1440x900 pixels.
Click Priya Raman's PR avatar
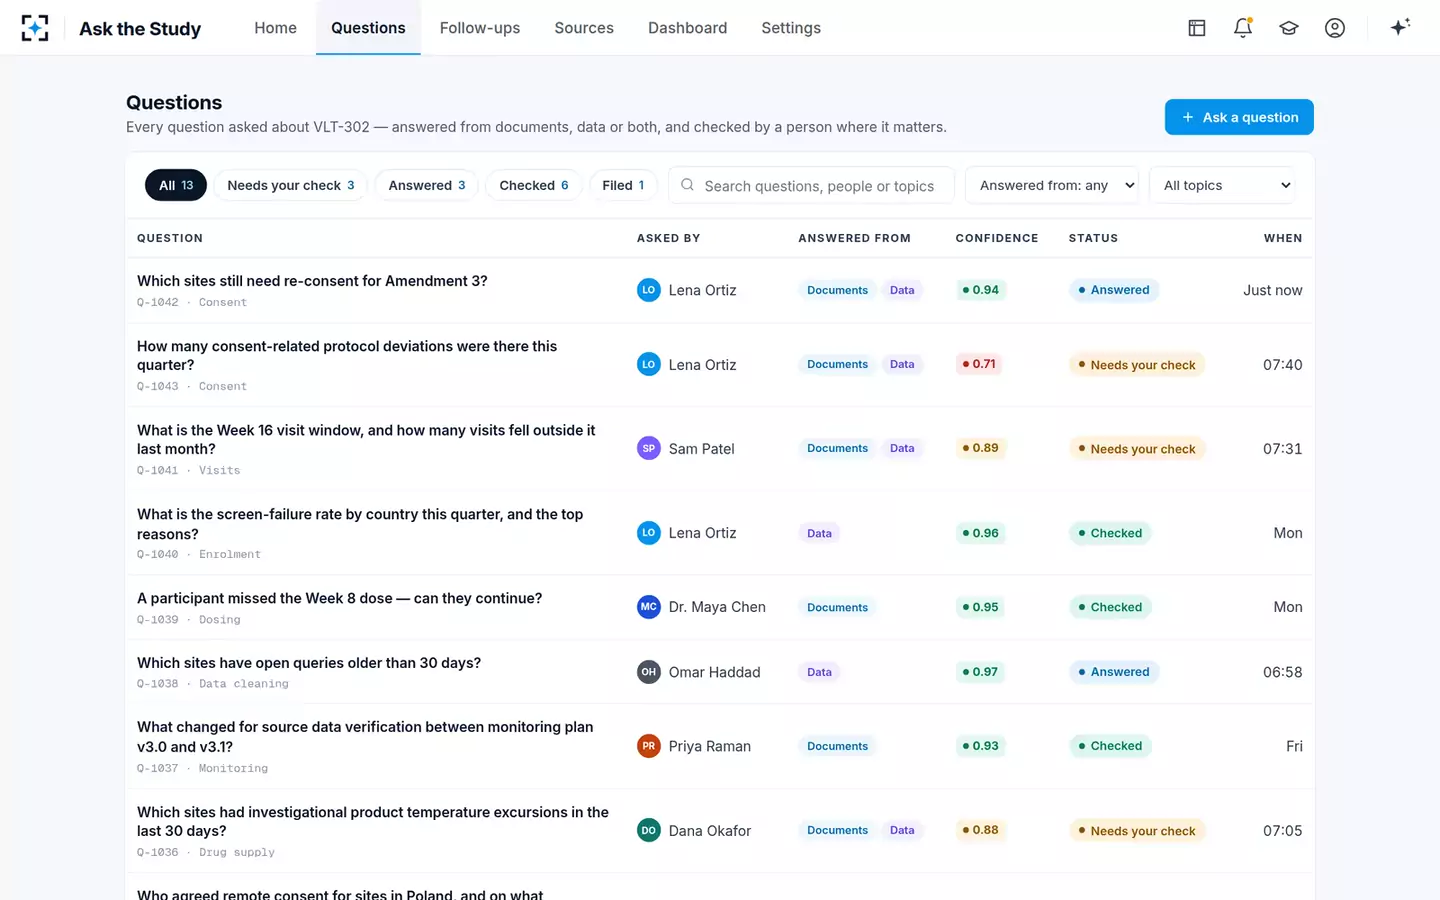tap(649, 746)
